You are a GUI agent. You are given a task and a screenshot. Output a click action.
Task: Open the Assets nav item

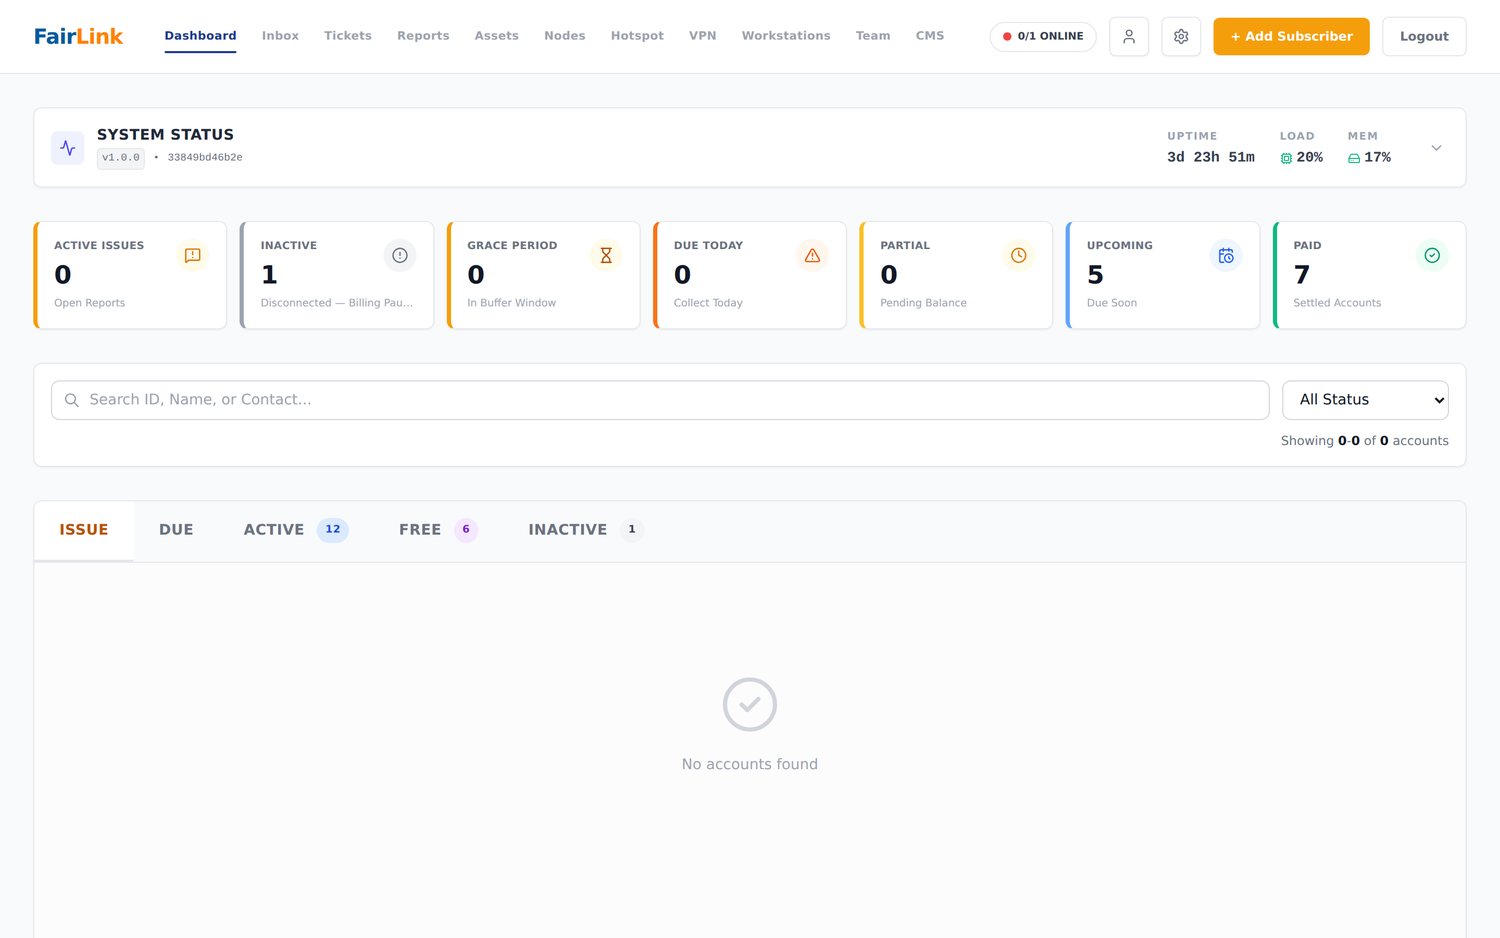(x=497, y=36)
